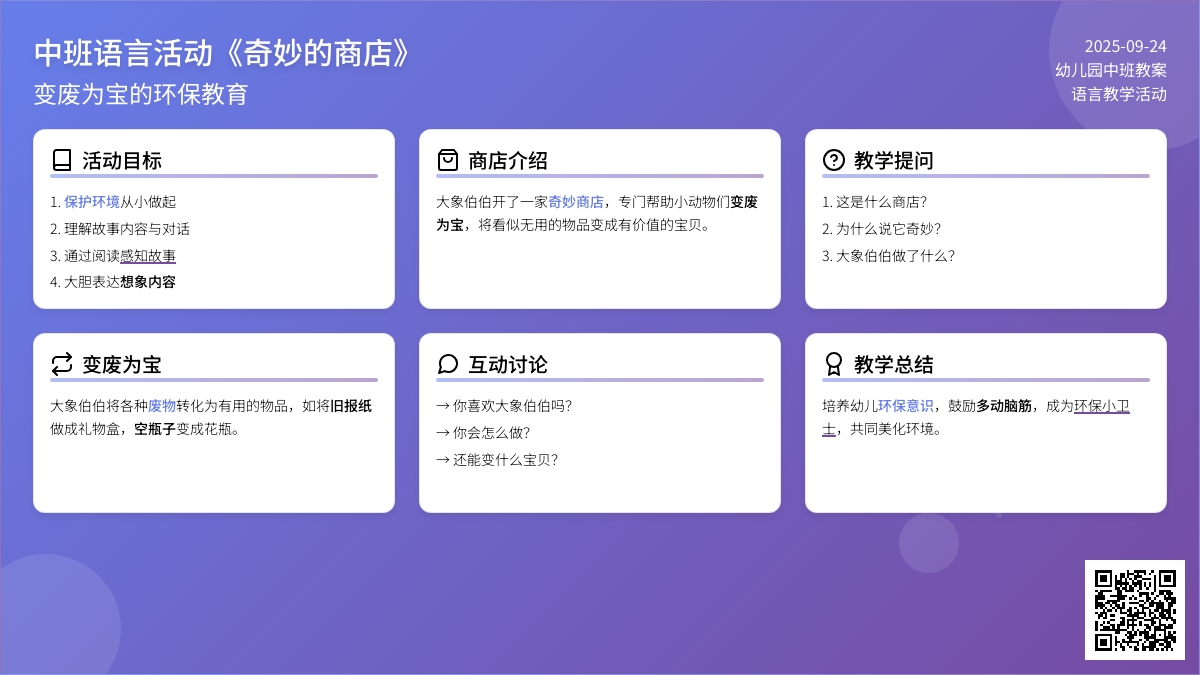Click the underlined 感知故事 text
The width and height of the screenshot is (1200, 675).
pos(148,255)
